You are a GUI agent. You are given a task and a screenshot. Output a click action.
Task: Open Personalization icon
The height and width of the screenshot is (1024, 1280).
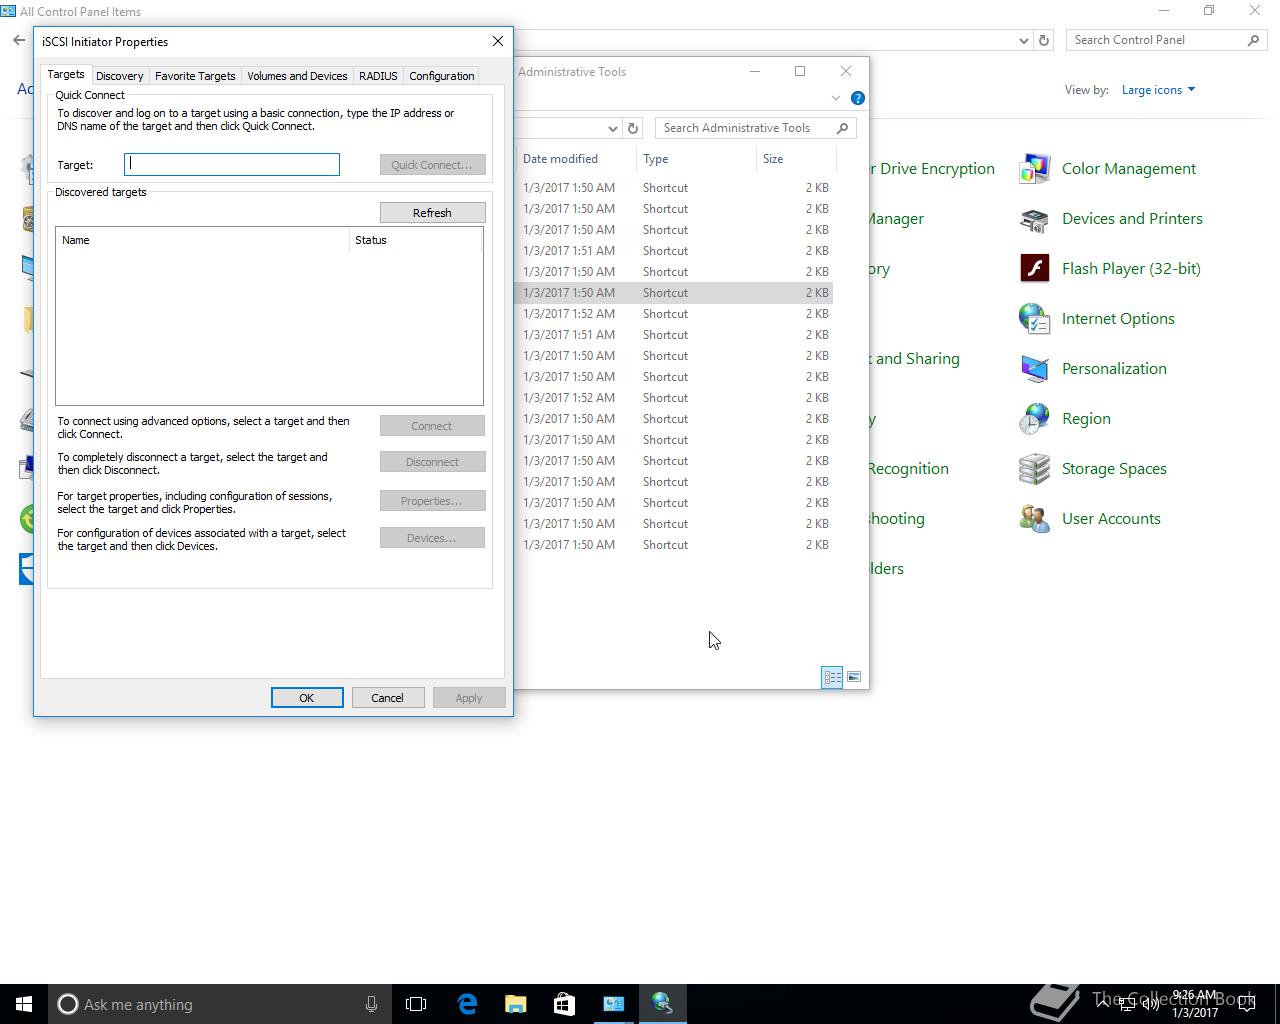coord(1034,369)
